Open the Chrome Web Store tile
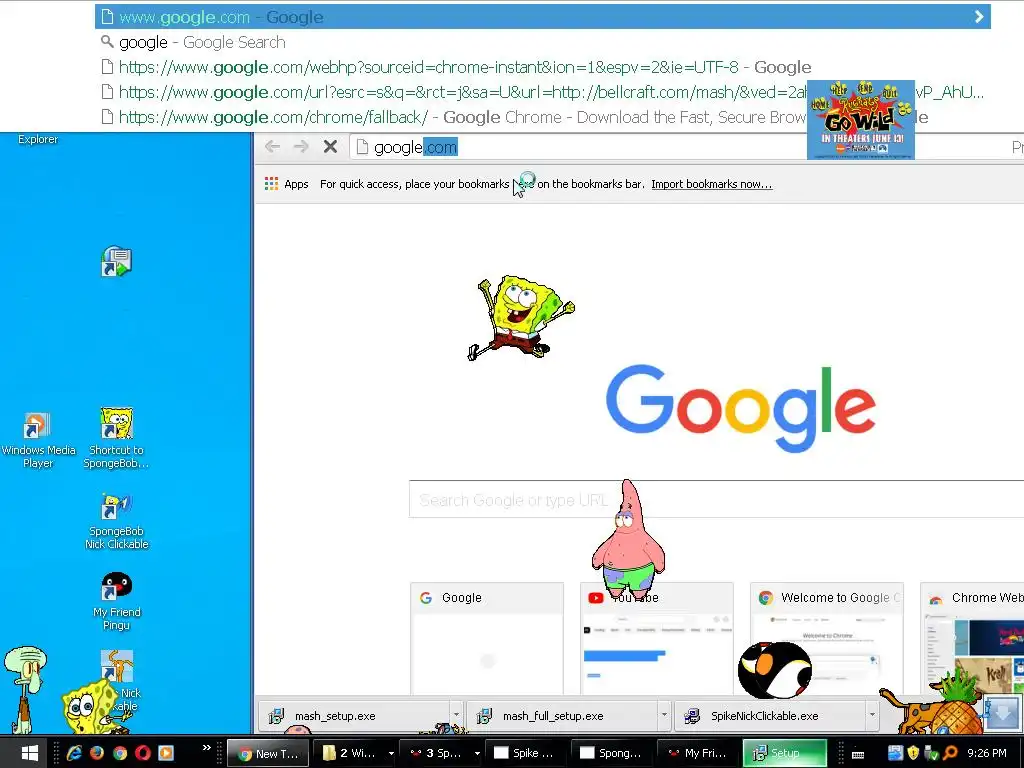Viewport: 1024px width, 768px height. 972,639
